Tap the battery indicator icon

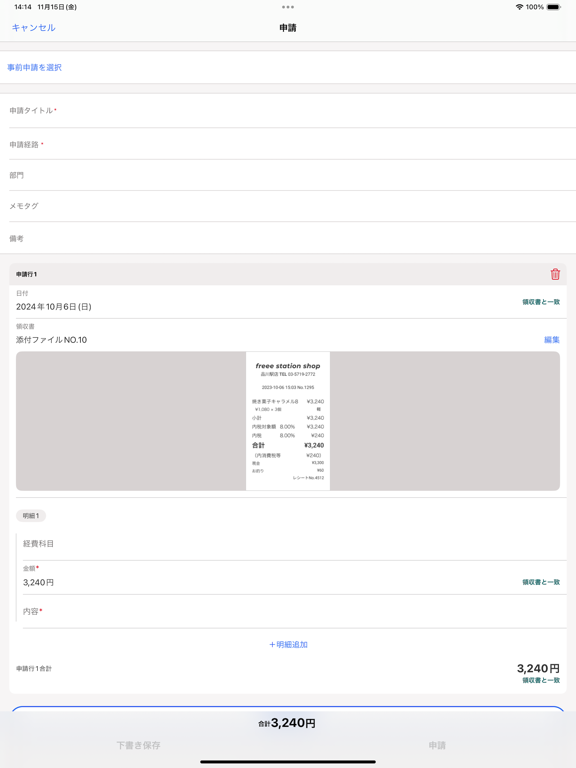click(553, 7)
